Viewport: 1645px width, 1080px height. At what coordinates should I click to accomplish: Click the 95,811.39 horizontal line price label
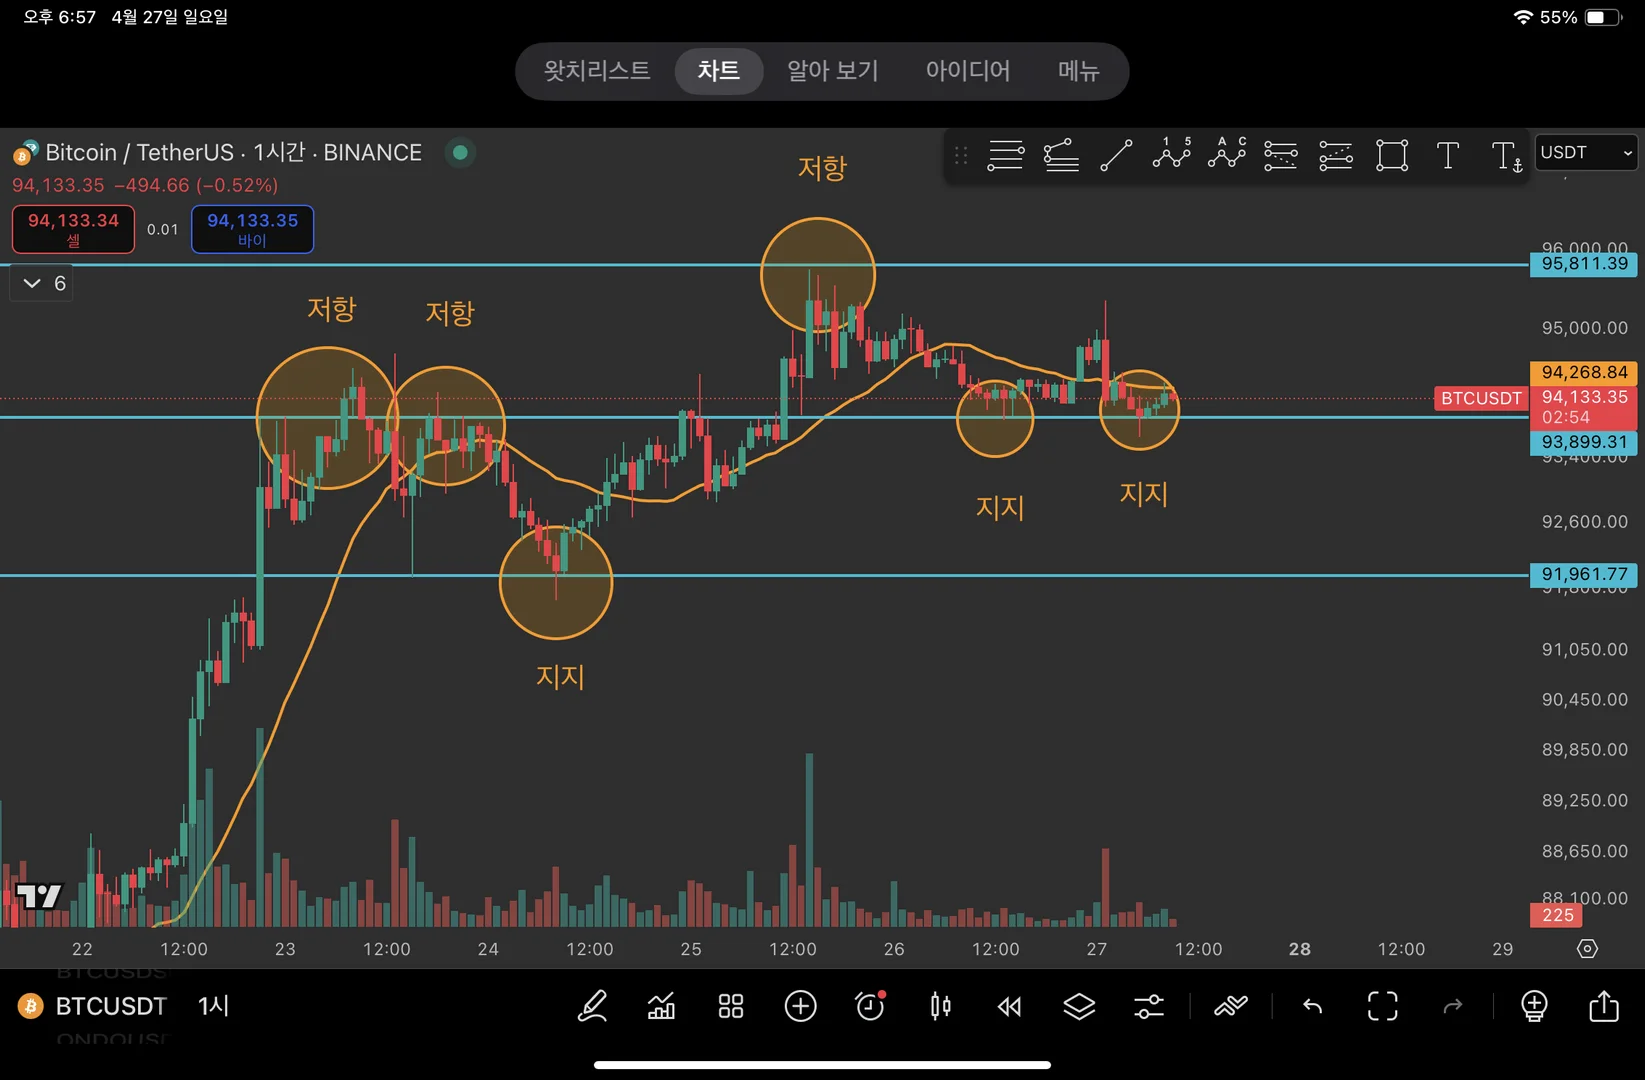[x=1584, y=264]
